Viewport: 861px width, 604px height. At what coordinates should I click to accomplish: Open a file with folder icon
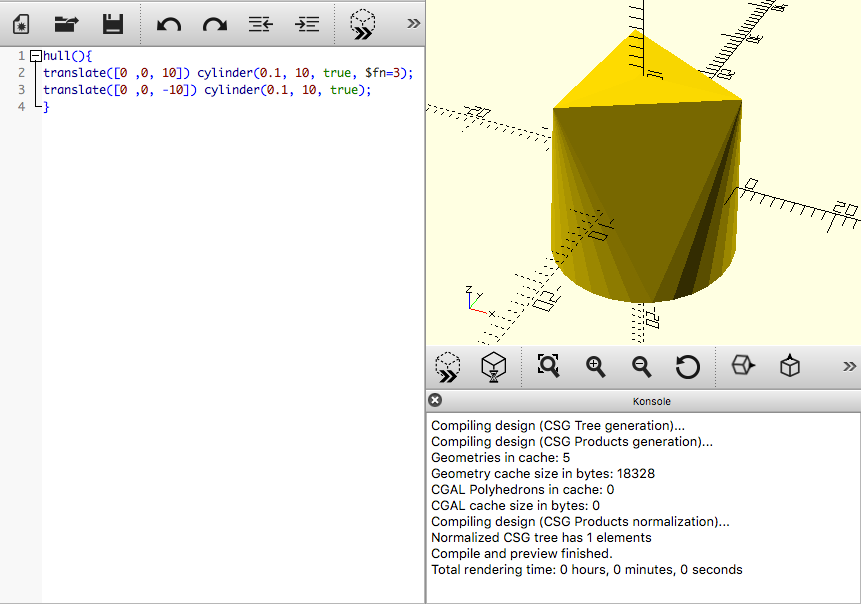click(x=66, y=24)
